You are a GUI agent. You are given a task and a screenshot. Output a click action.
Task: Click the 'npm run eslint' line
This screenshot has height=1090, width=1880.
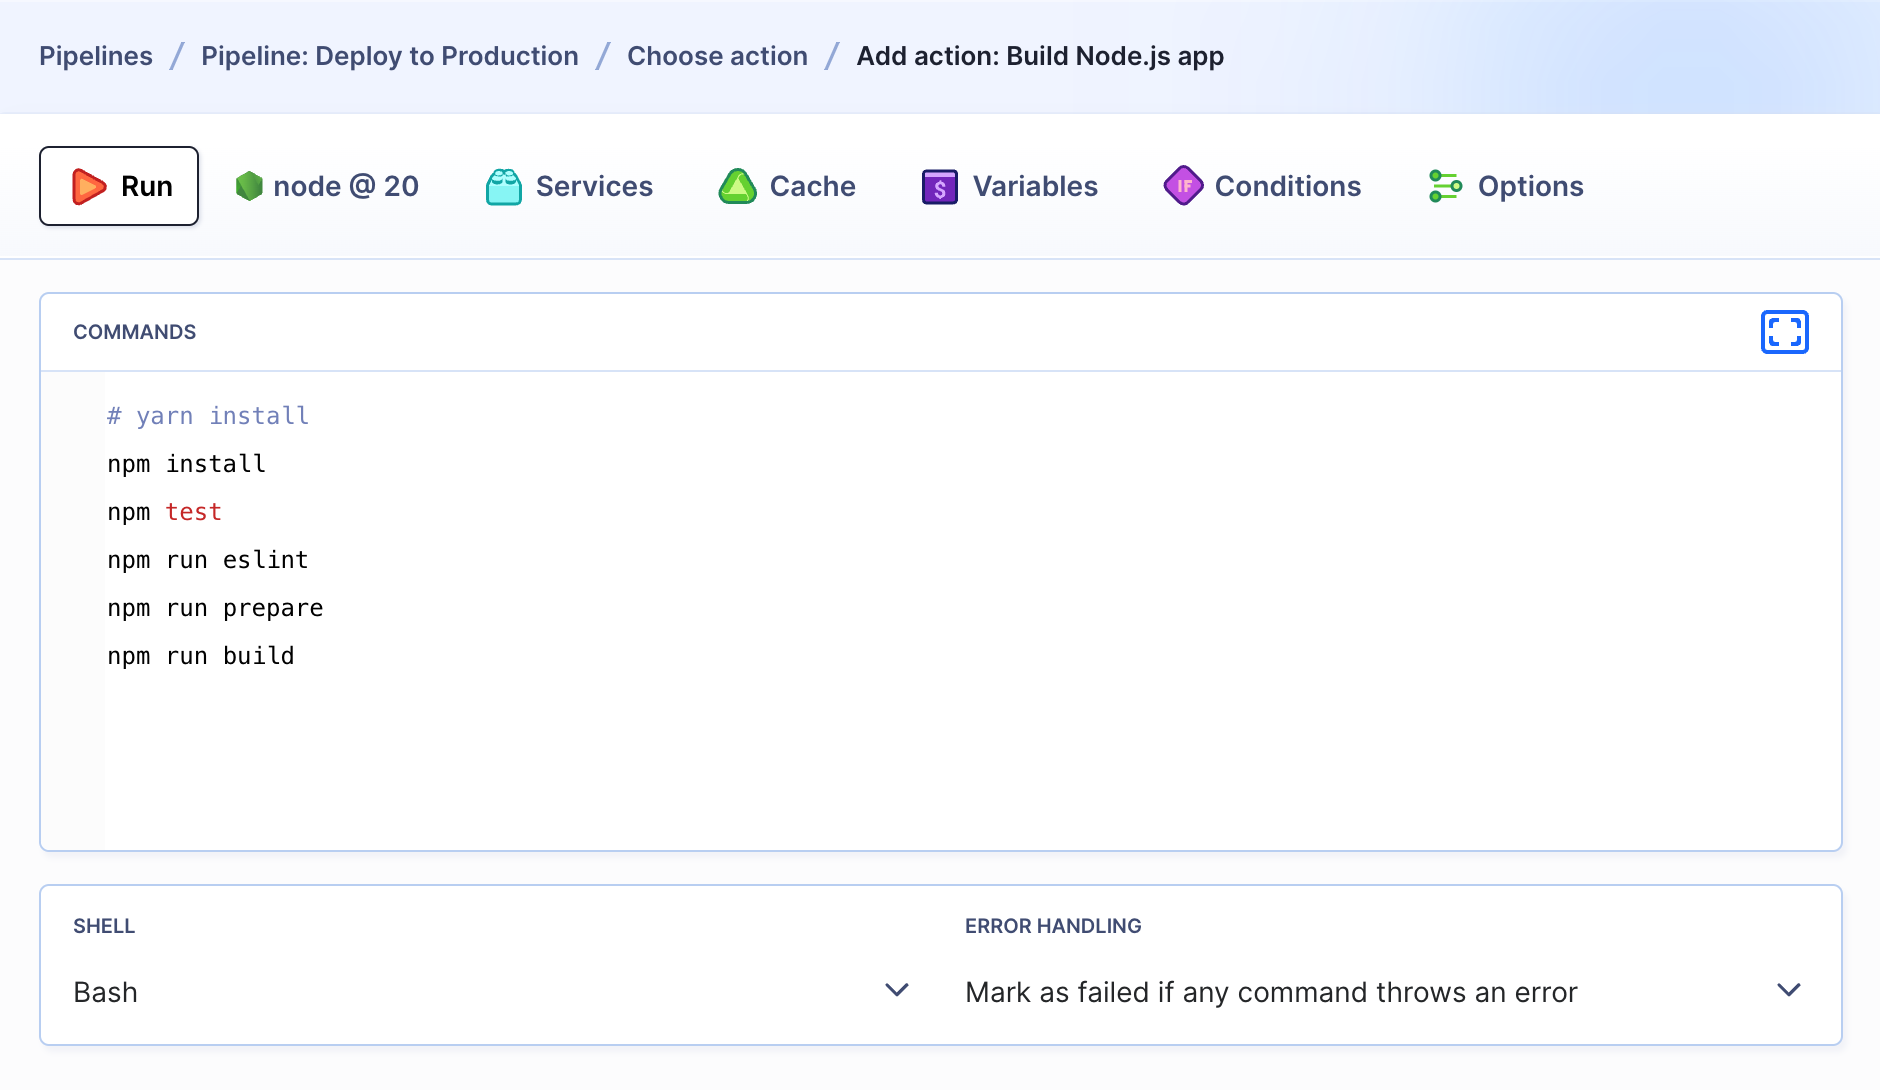click(x=208, y=560)
